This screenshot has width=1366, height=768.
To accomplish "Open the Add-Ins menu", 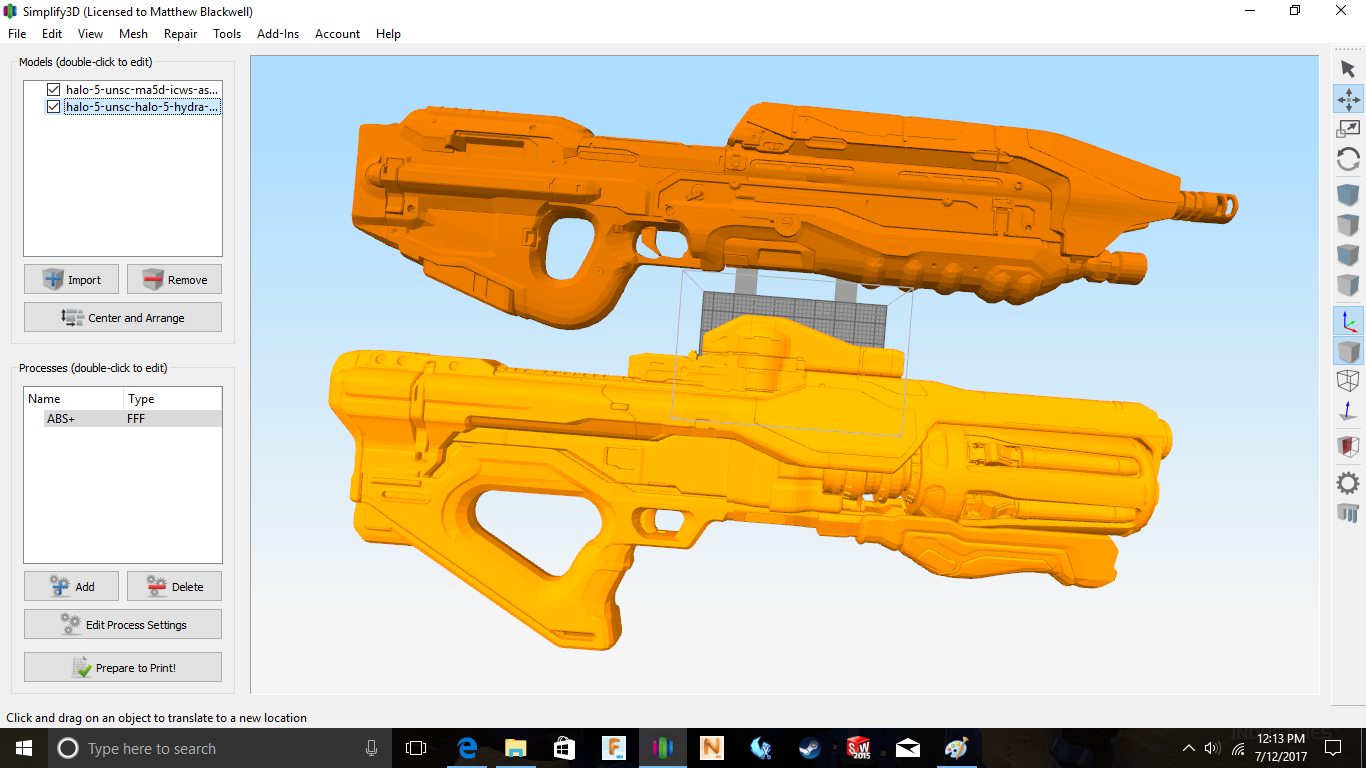I will tap(278, 33).
